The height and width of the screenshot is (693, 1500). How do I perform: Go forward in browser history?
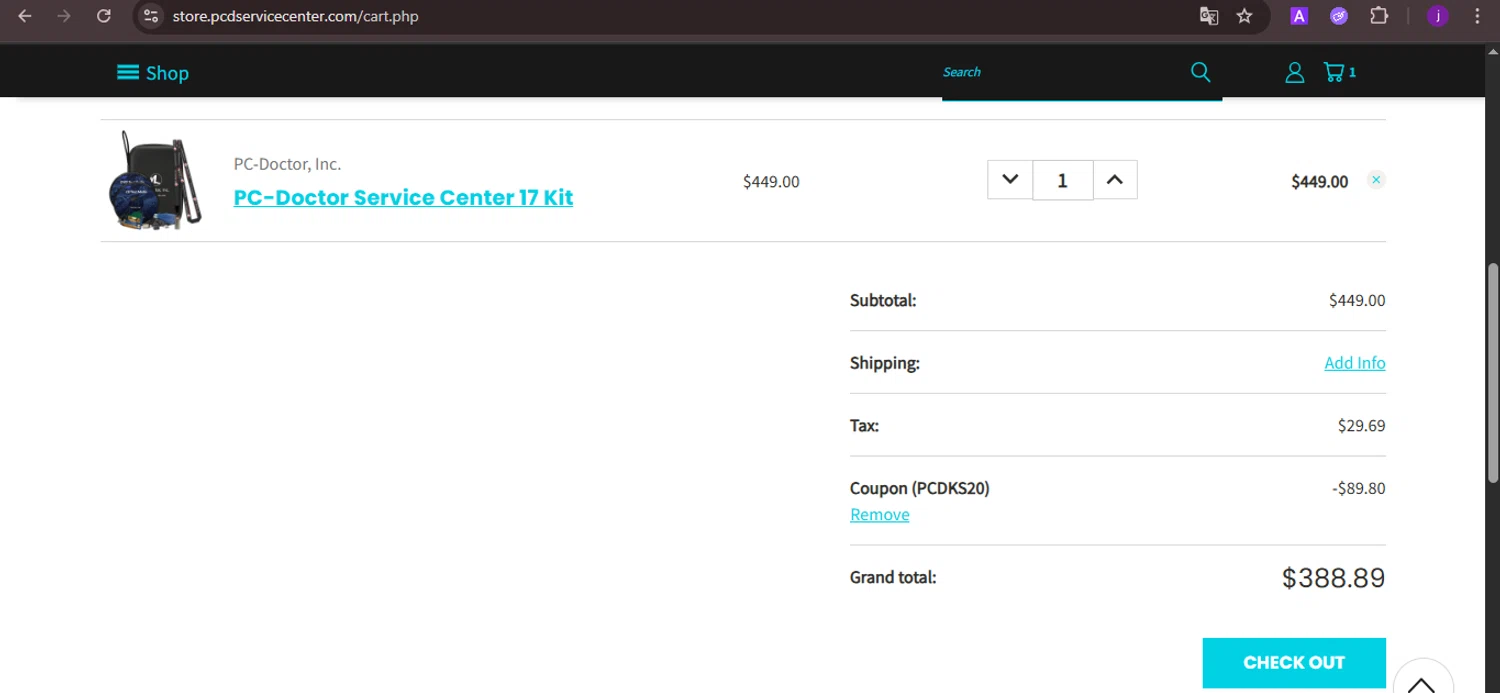coord(64,16)
